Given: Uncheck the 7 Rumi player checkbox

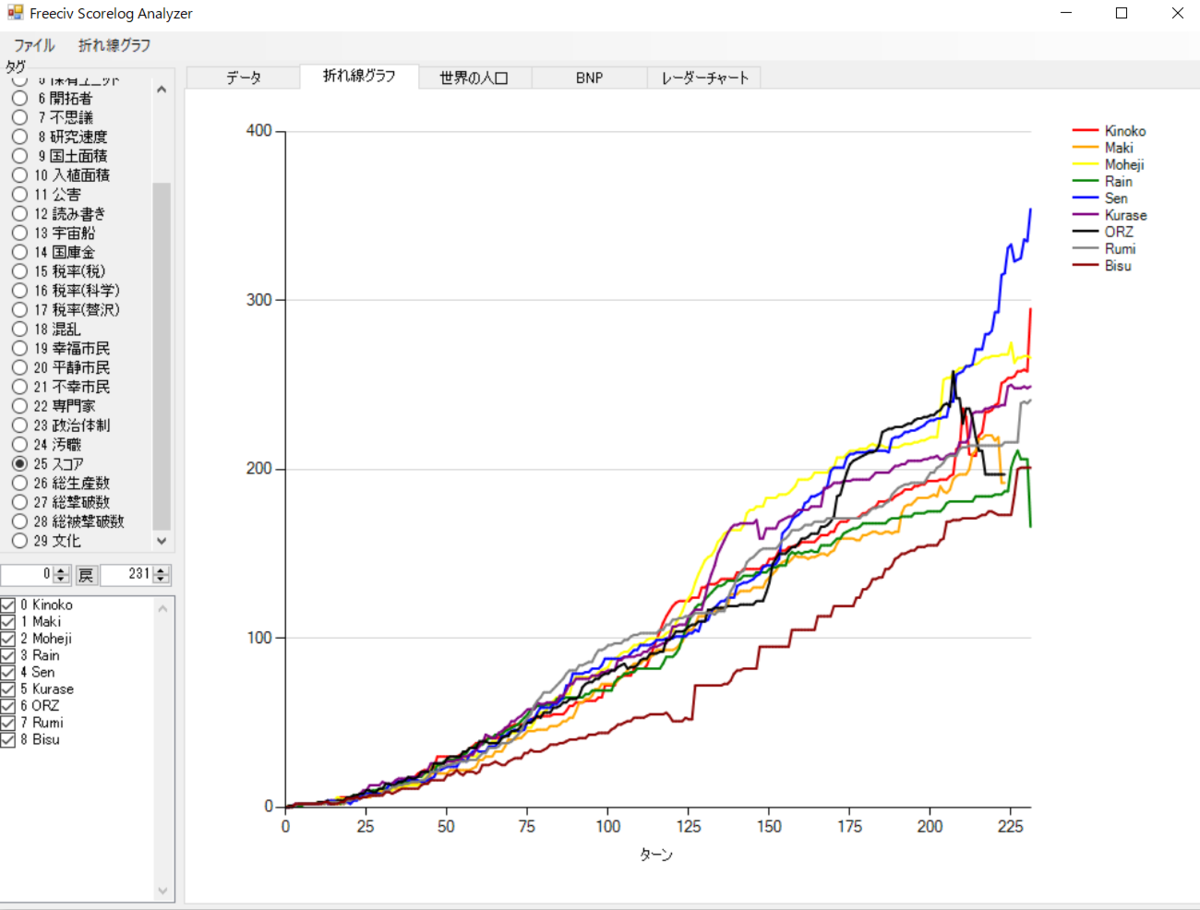Looking at the screenshot, I should pyautogui.click(x=8, y=723).
